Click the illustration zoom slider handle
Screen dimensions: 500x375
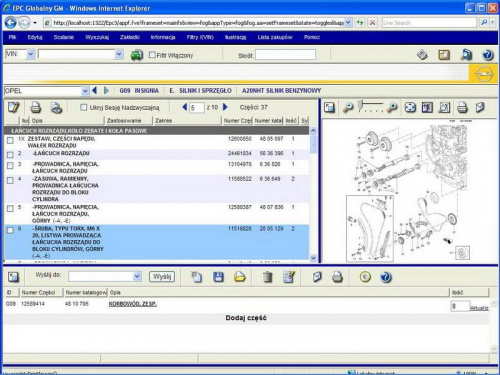pyautogui.click(x=360, y=105)
